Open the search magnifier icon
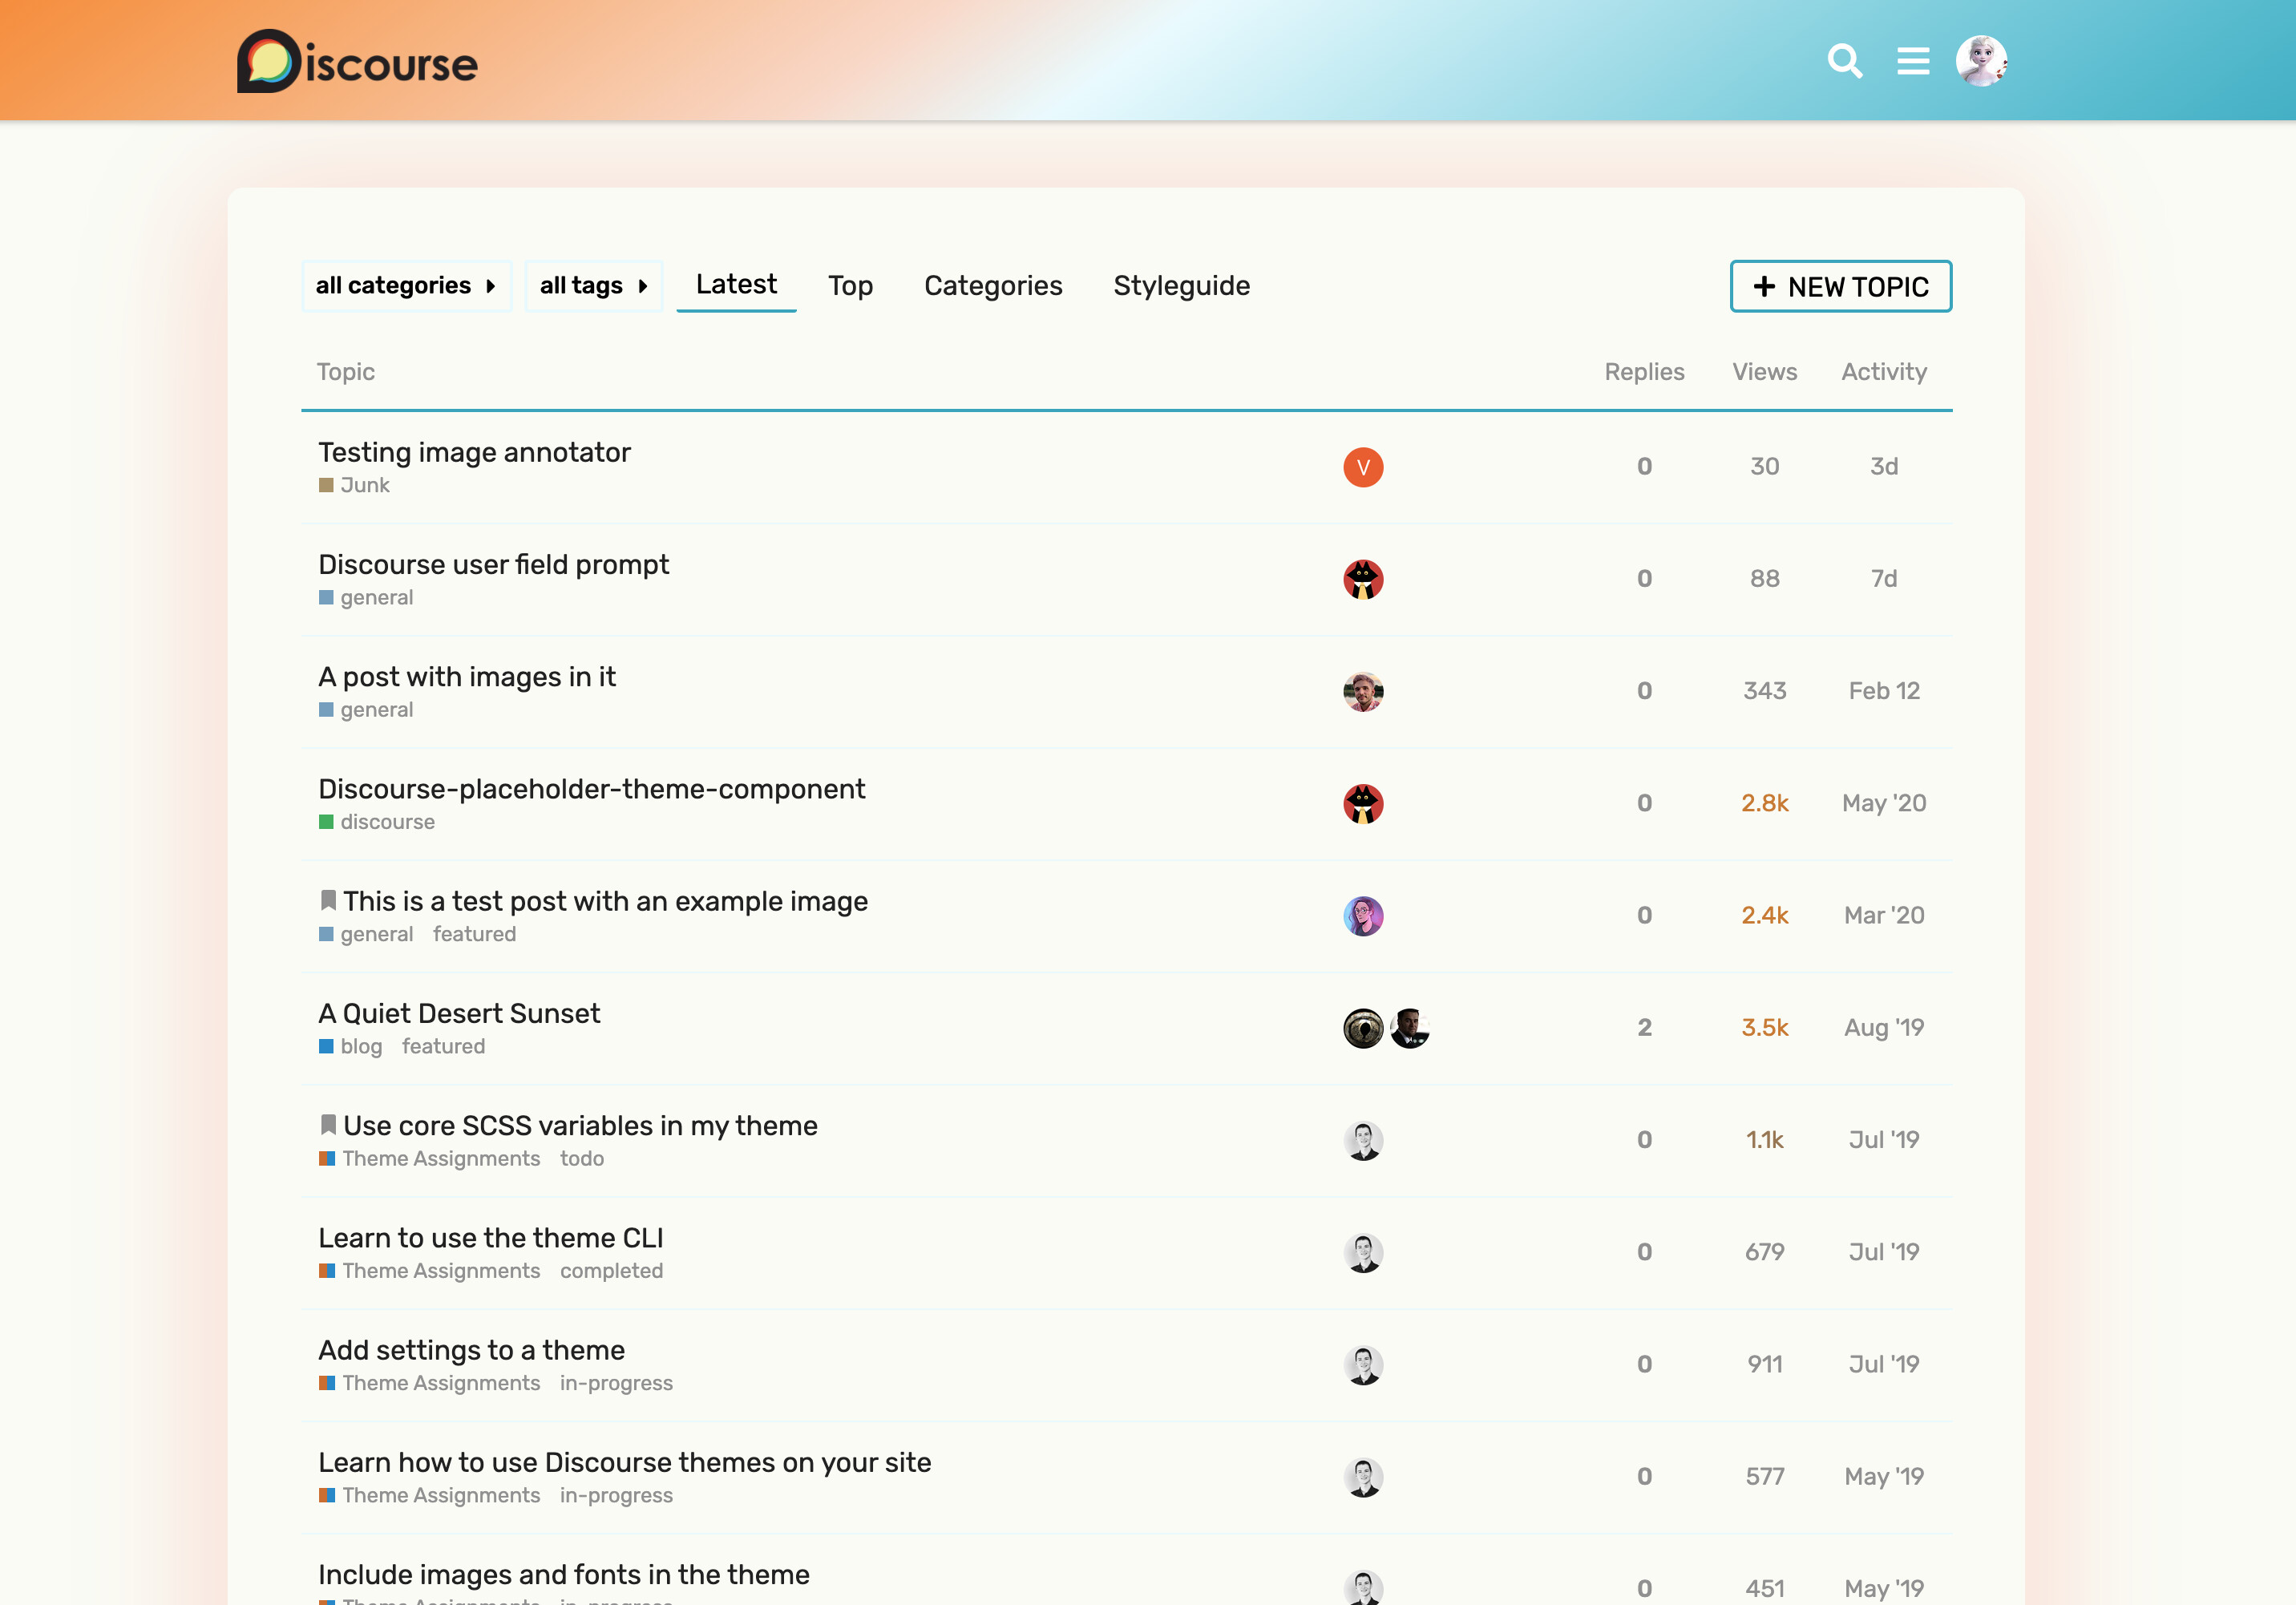The image size is (2296, 1605). (x=1844, y=61)
